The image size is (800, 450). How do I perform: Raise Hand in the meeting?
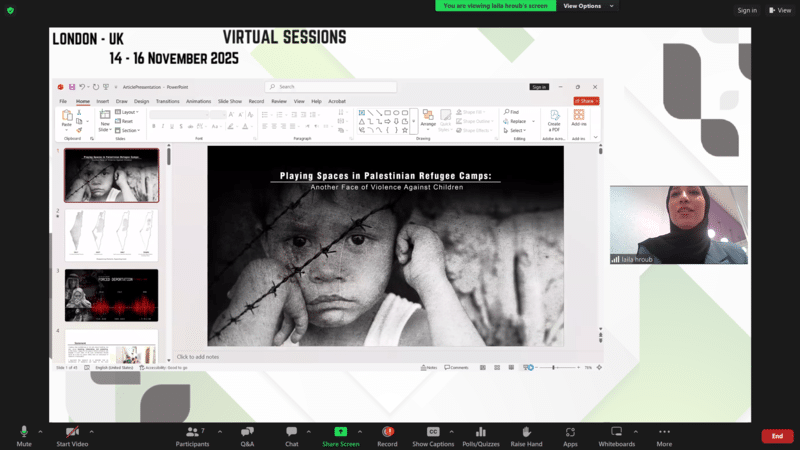coord(526,434)
